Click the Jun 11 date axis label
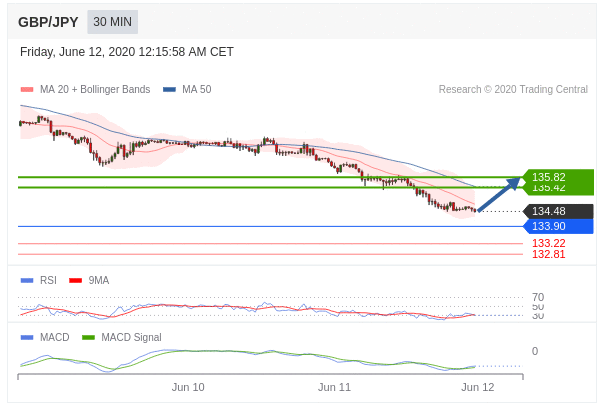 [334, 387]
